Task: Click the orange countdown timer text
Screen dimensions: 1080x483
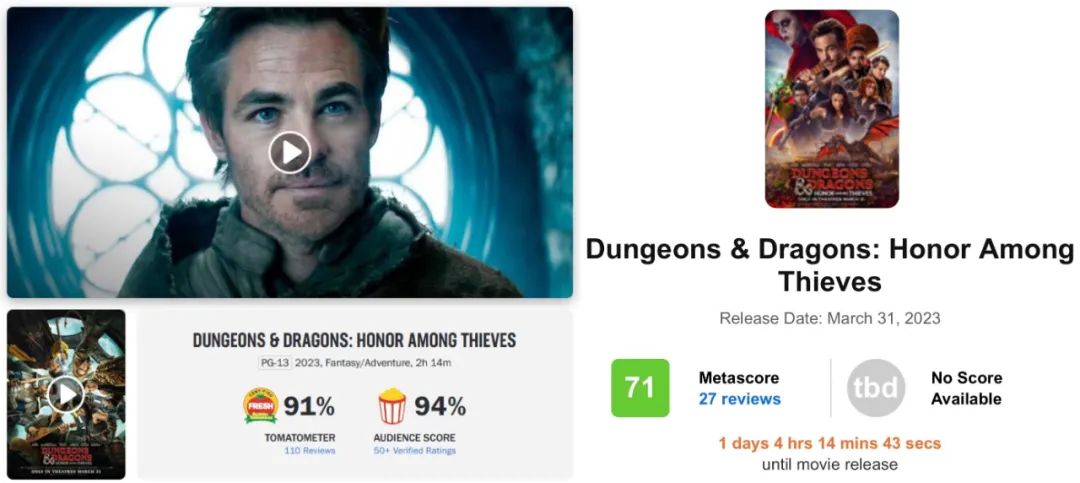Action: click(x=829, y=443)
